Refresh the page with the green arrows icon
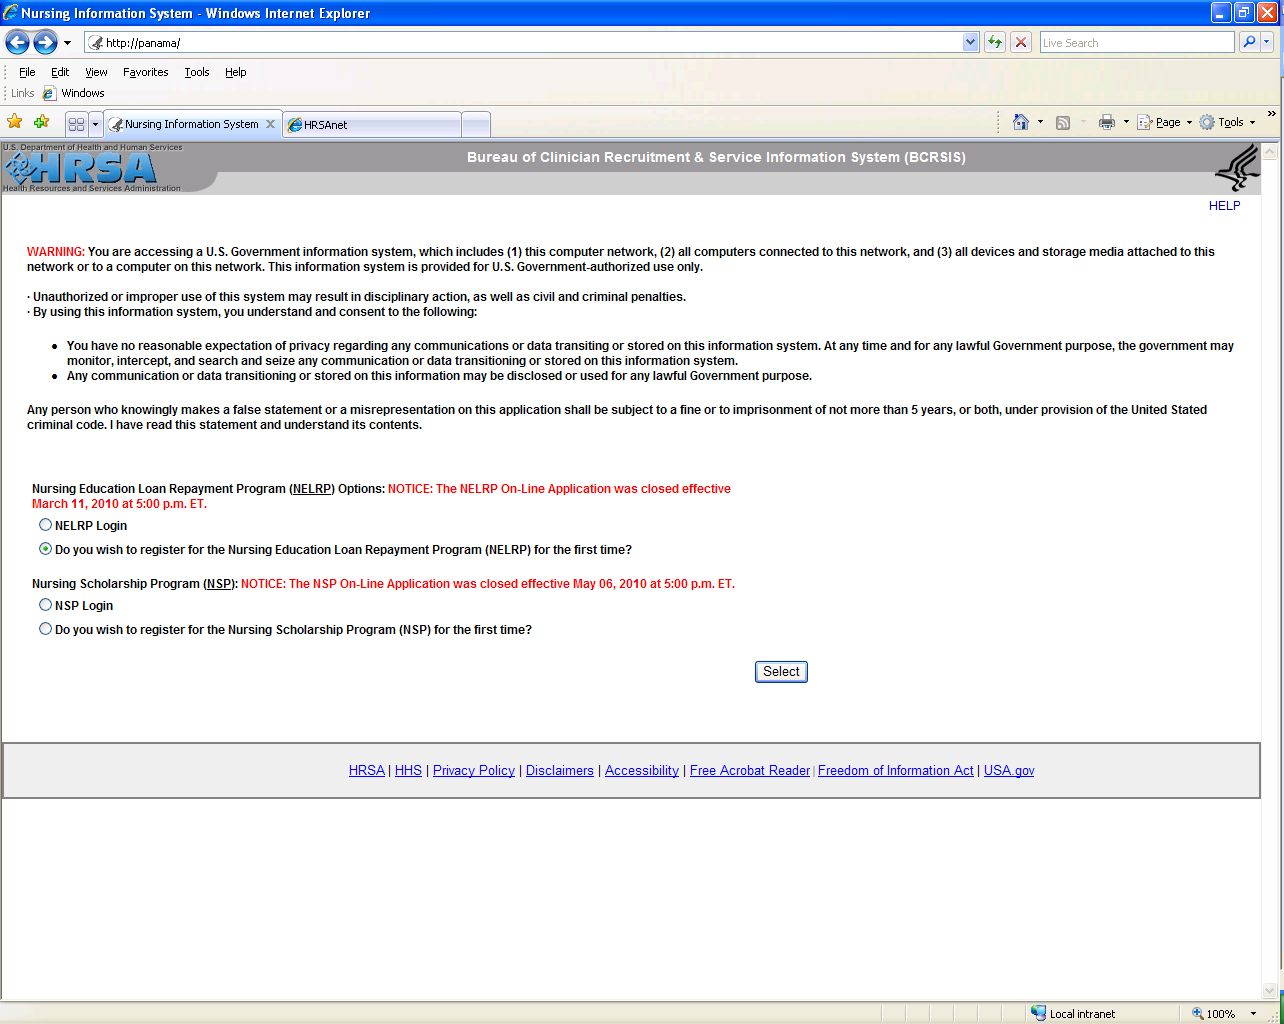The width and height of the screenshot is (1284, 1024). (x=995, y=42)
